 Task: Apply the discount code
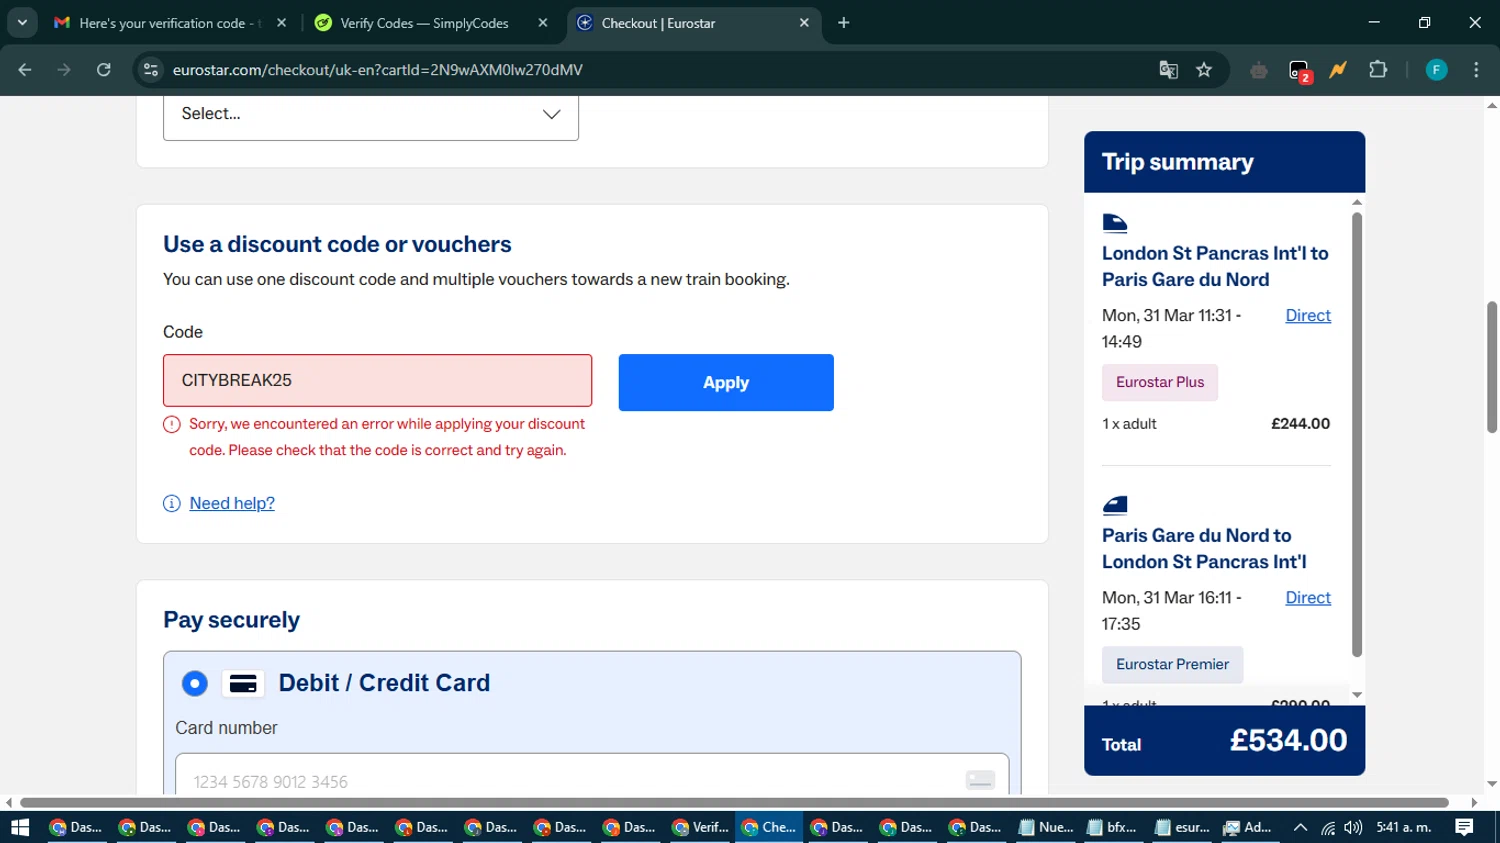click(x=726, y=382)
